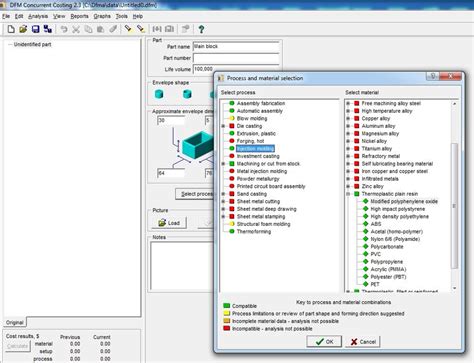Expand the Sand casting process node
Screen dimensions: 474x363
click(223, 194)
